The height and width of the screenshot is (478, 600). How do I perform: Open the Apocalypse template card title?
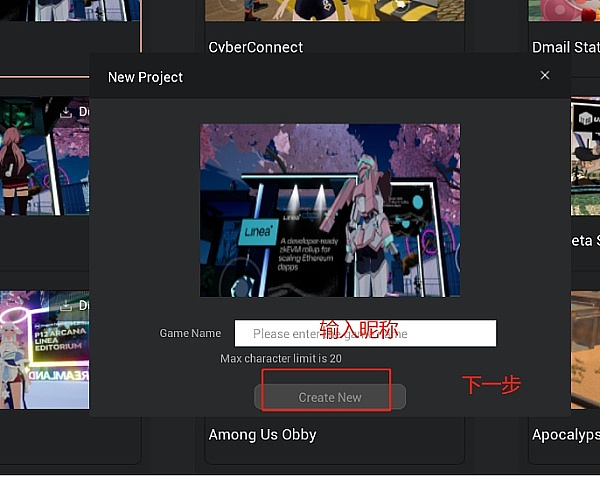[x=566, y=435]
